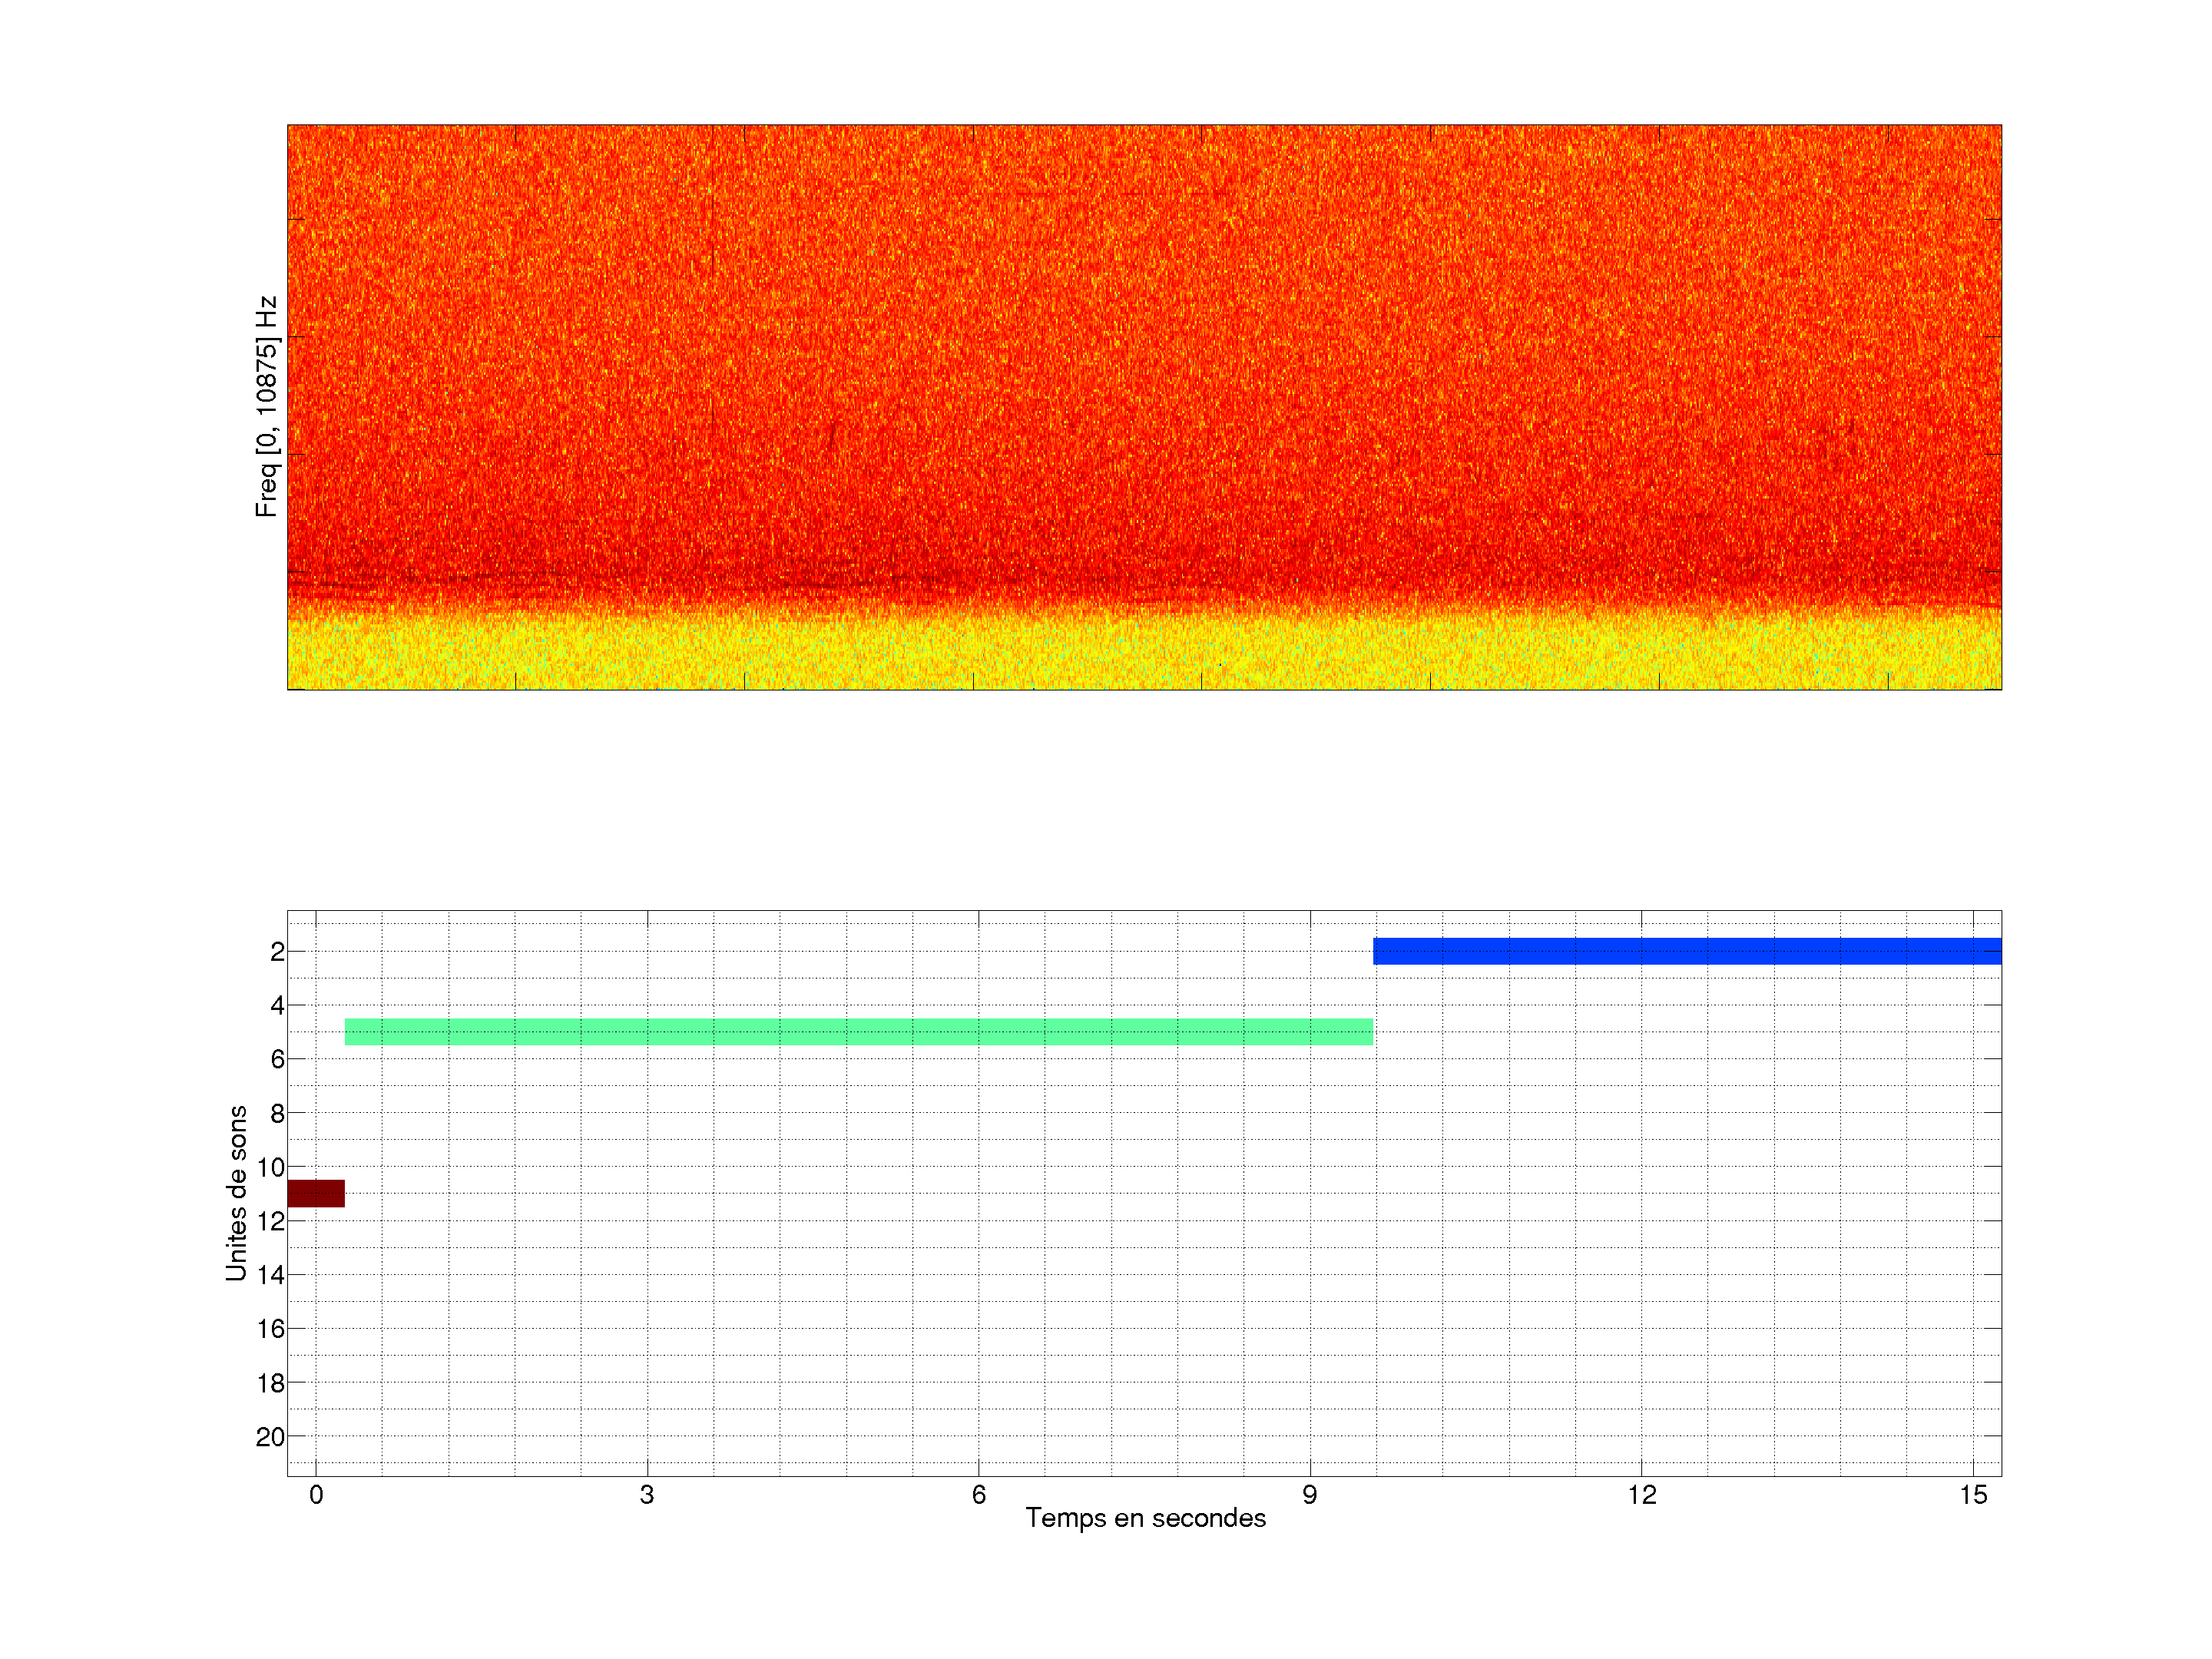Click the blue bar at sound unit 2
The height and width of the screenshot is (1659, 2212).
1686,951
